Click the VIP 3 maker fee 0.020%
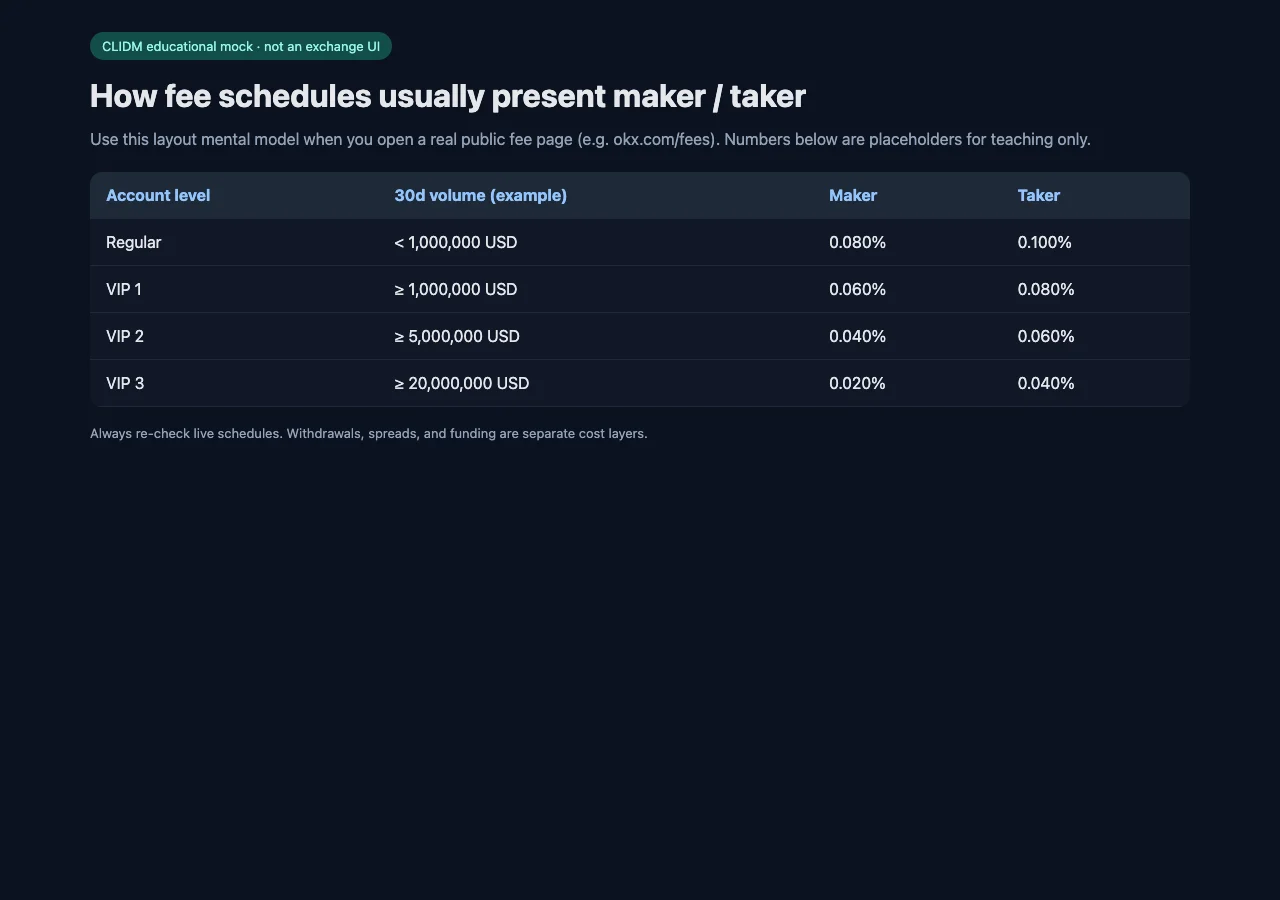 (x=857, y=383)
